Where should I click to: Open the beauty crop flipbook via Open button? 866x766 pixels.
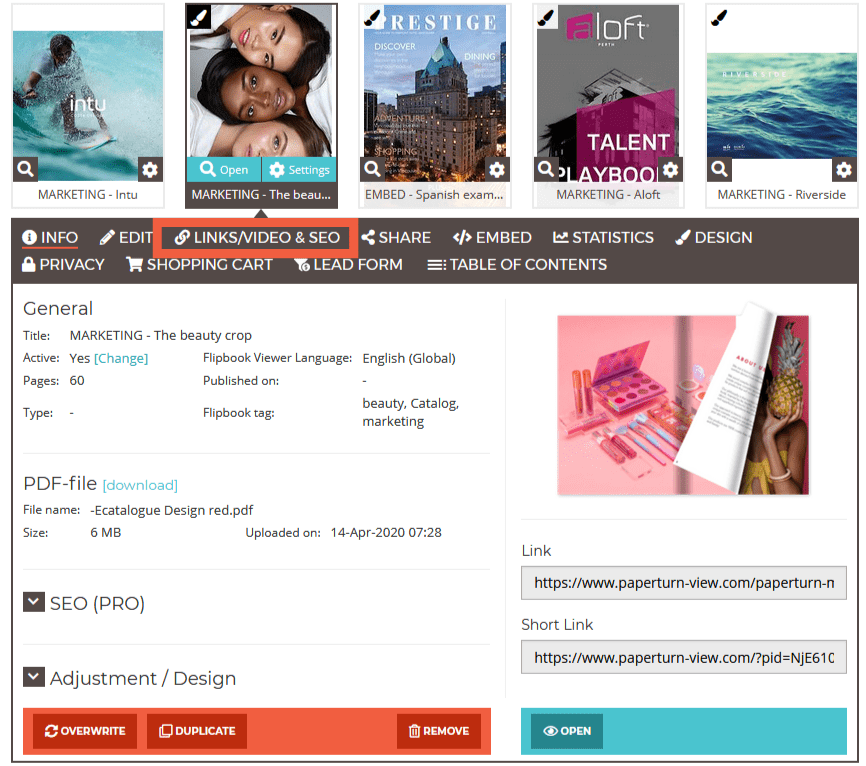tap(224, 170)
